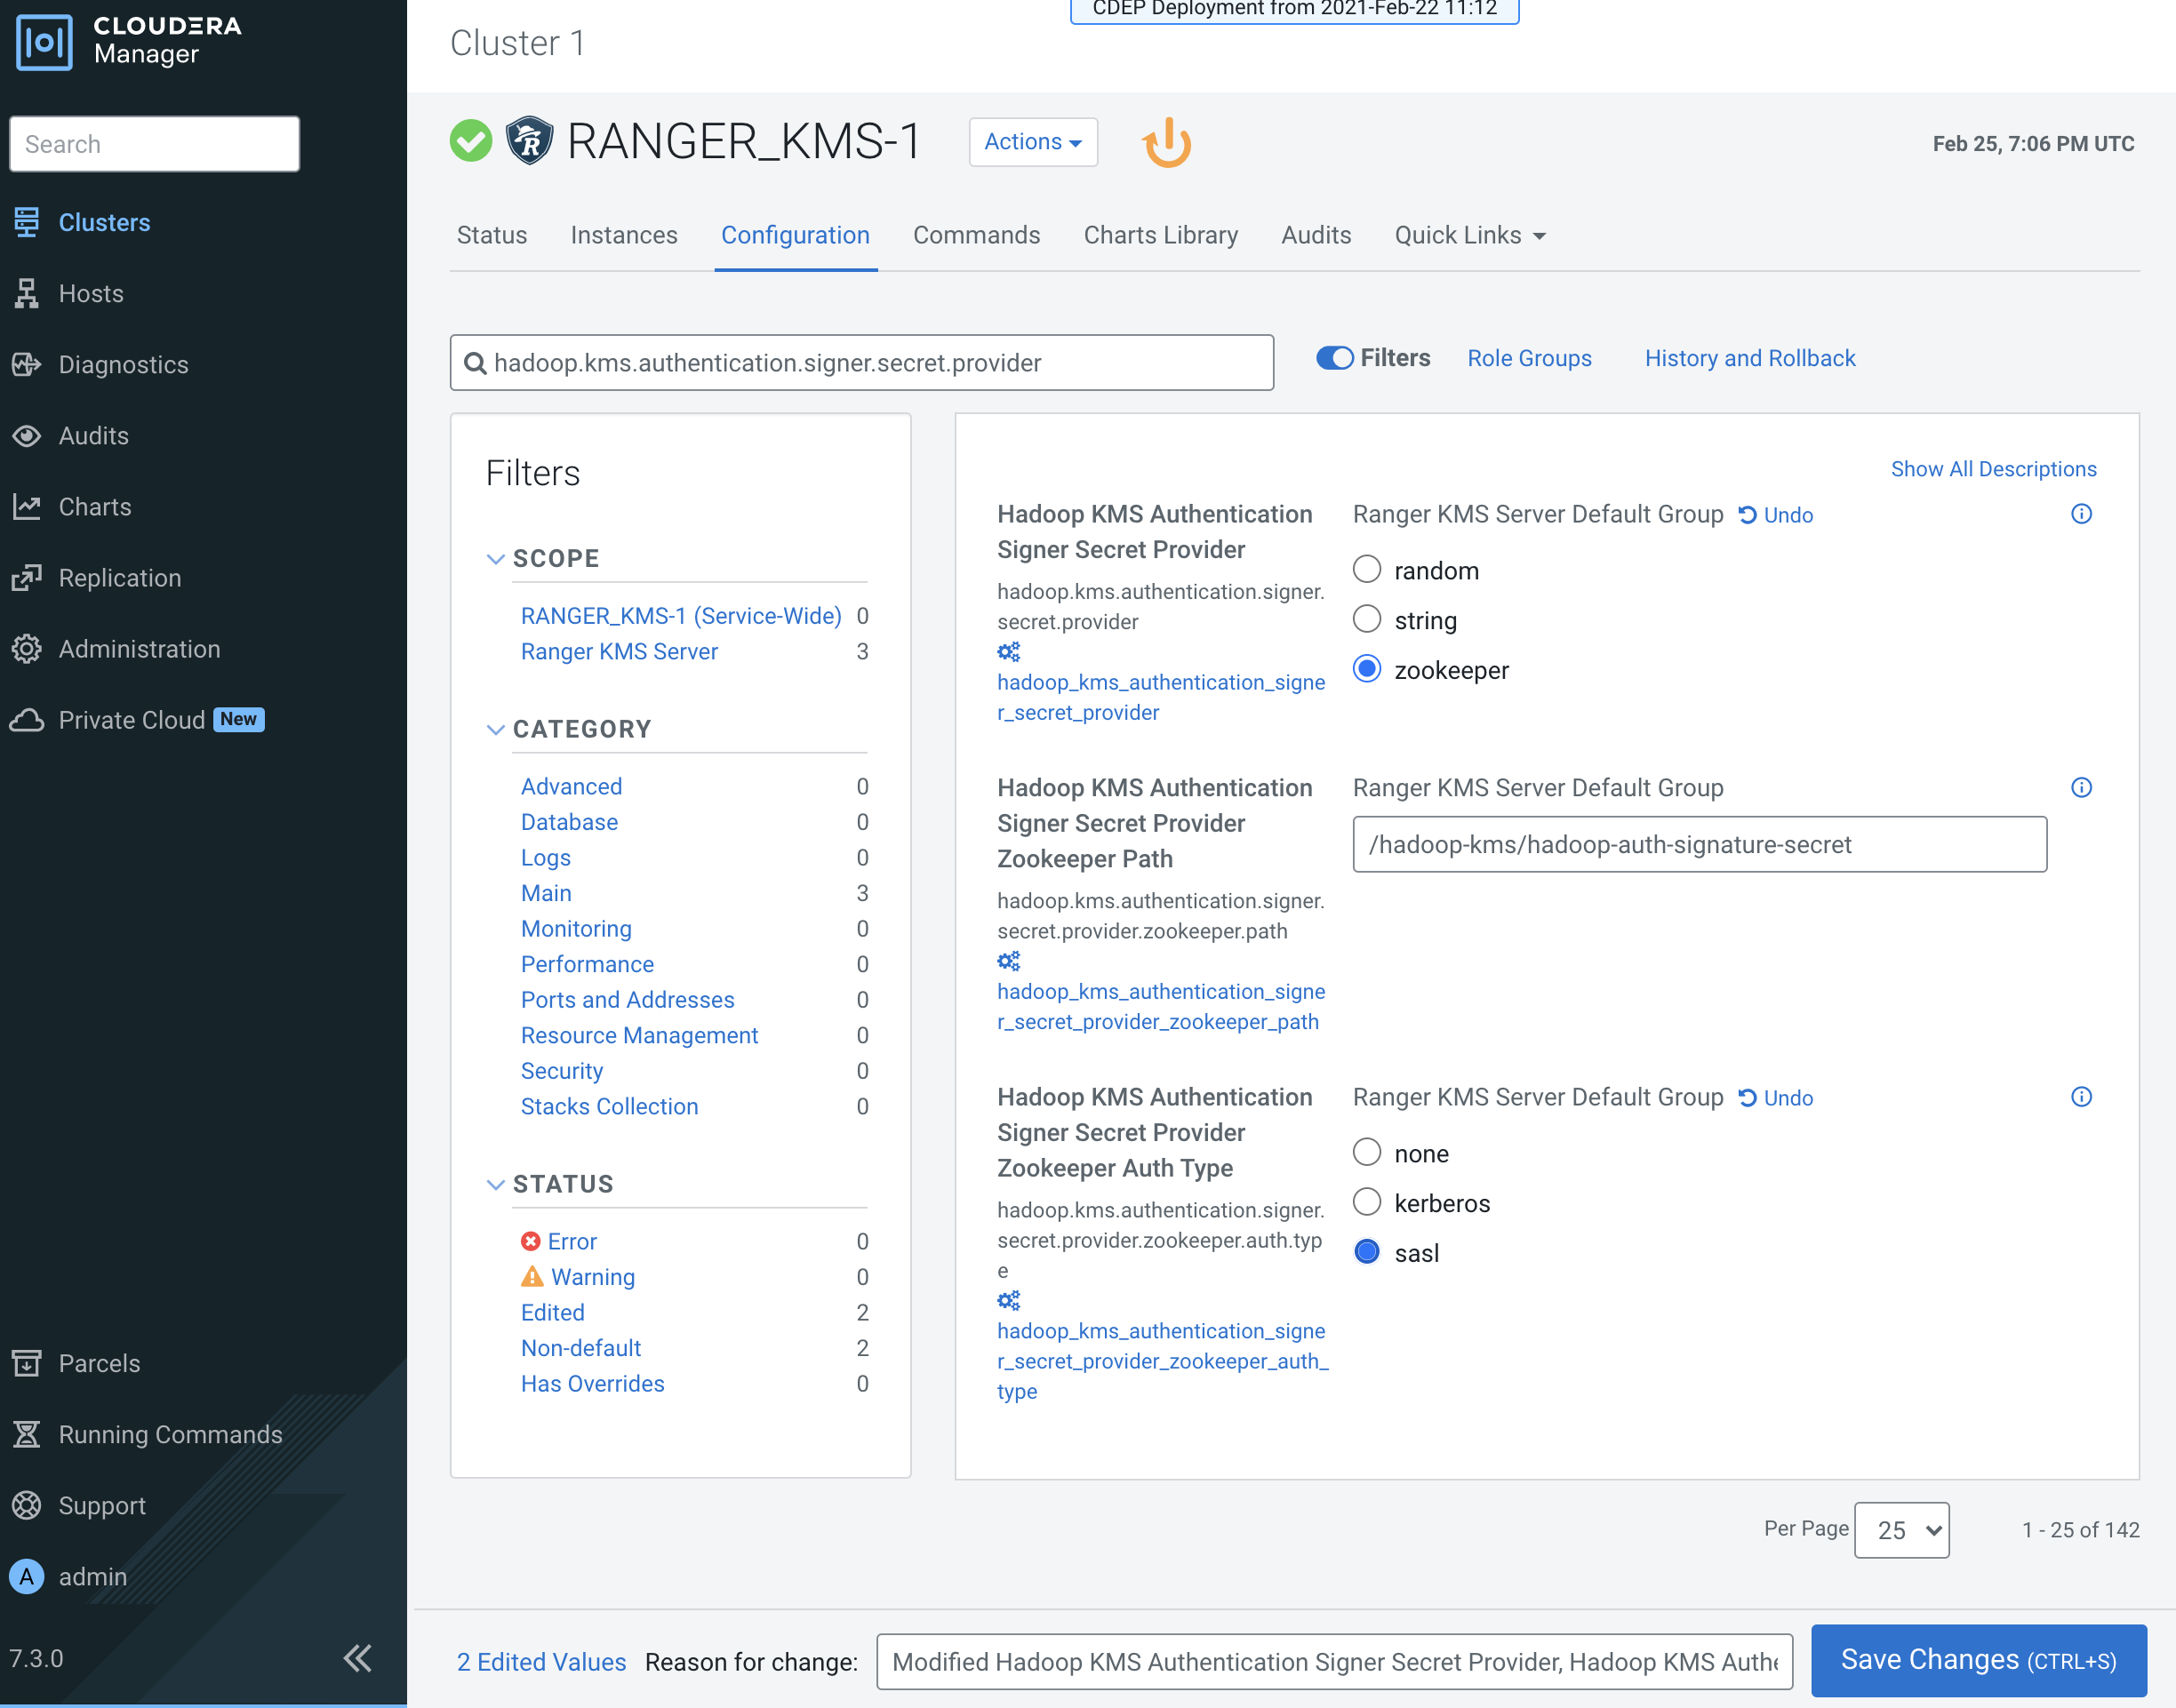Switch to the Instances tab
The width and height of the screenshot is (2176, 1708).
[623, 235]
